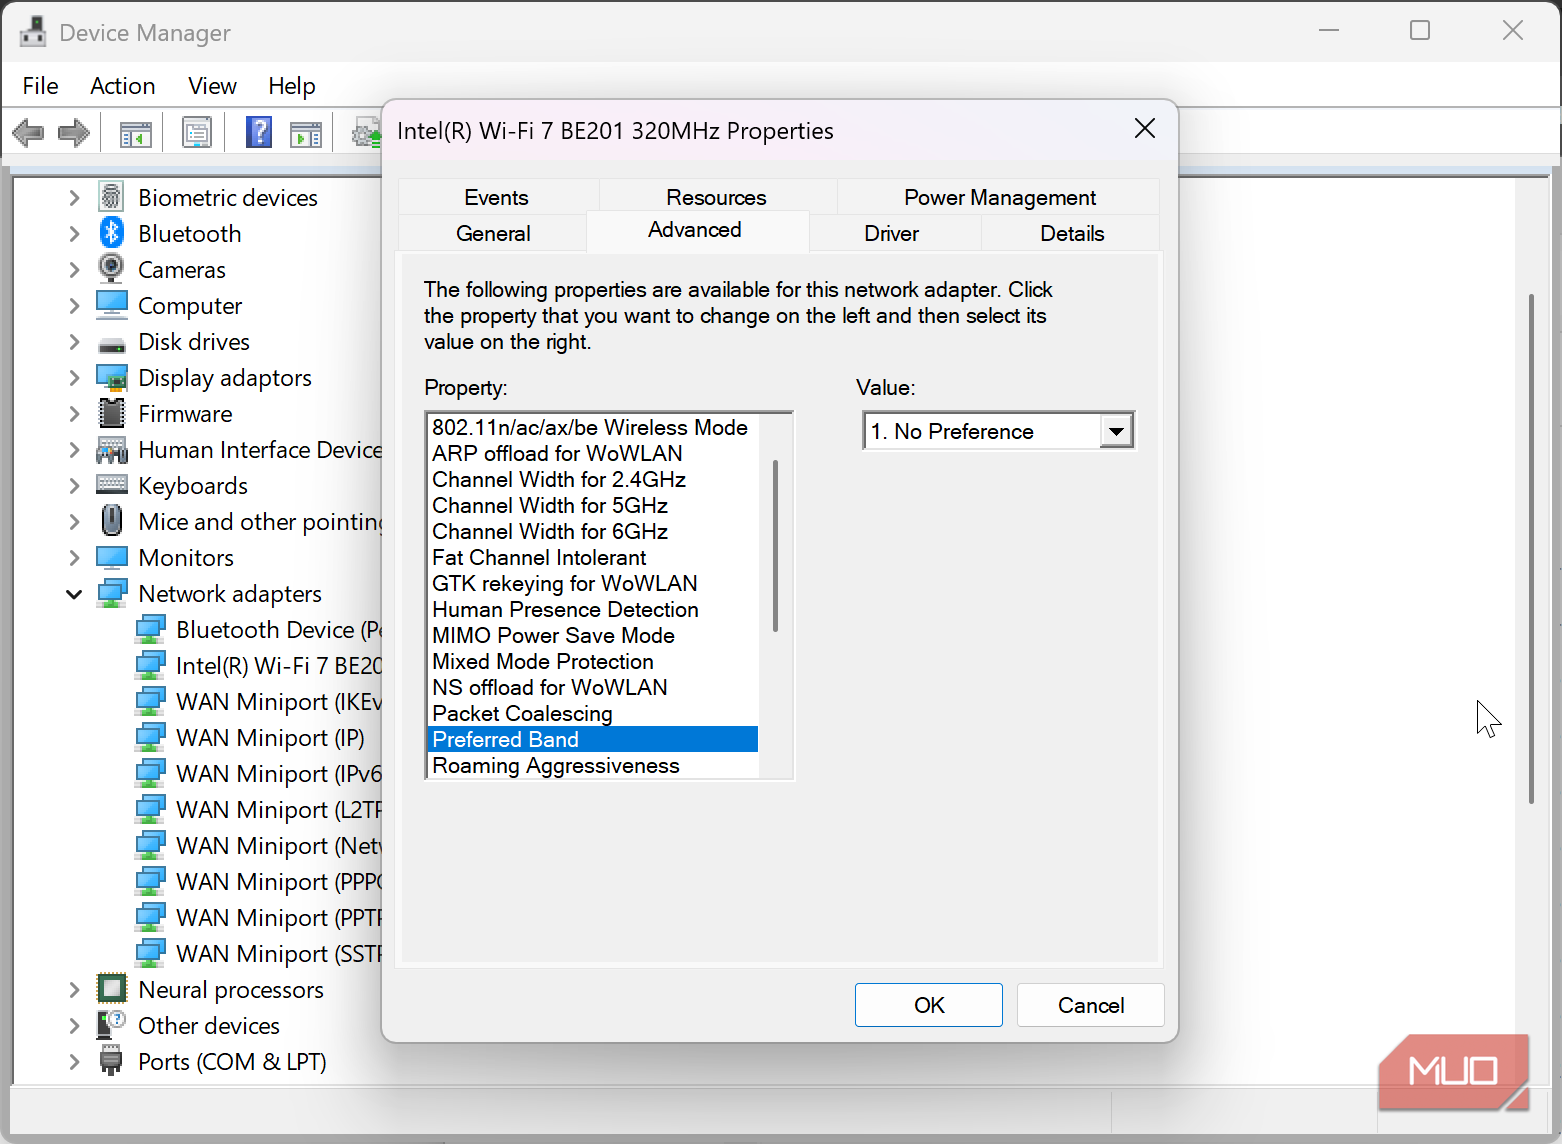This screenshot has height=1144, width=1562.
Task: Click the Action Pane toolbar icon
Action: click(306, 133)
